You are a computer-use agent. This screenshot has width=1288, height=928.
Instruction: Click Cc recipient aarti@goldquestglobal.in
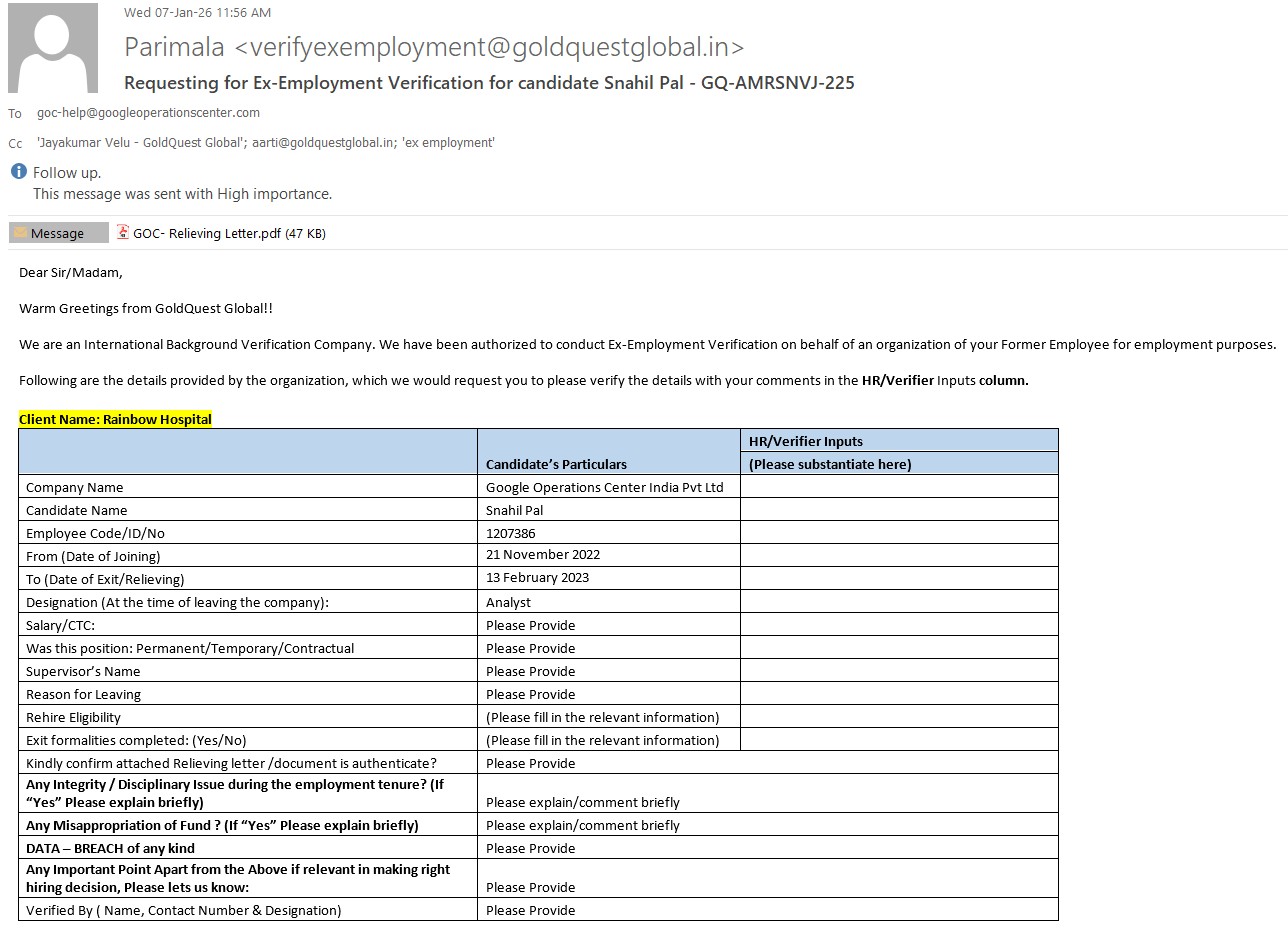pyautogui.click(x=322, y=143)
